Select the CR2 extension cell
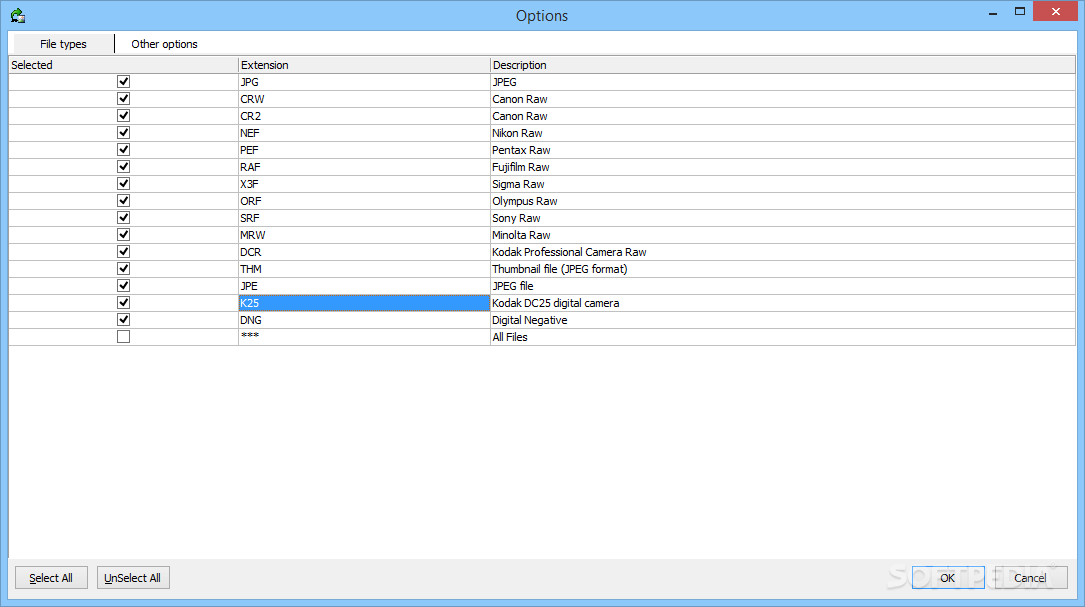Image resolution: width=1085 pixels, height=607 pixels. [364, 116]
